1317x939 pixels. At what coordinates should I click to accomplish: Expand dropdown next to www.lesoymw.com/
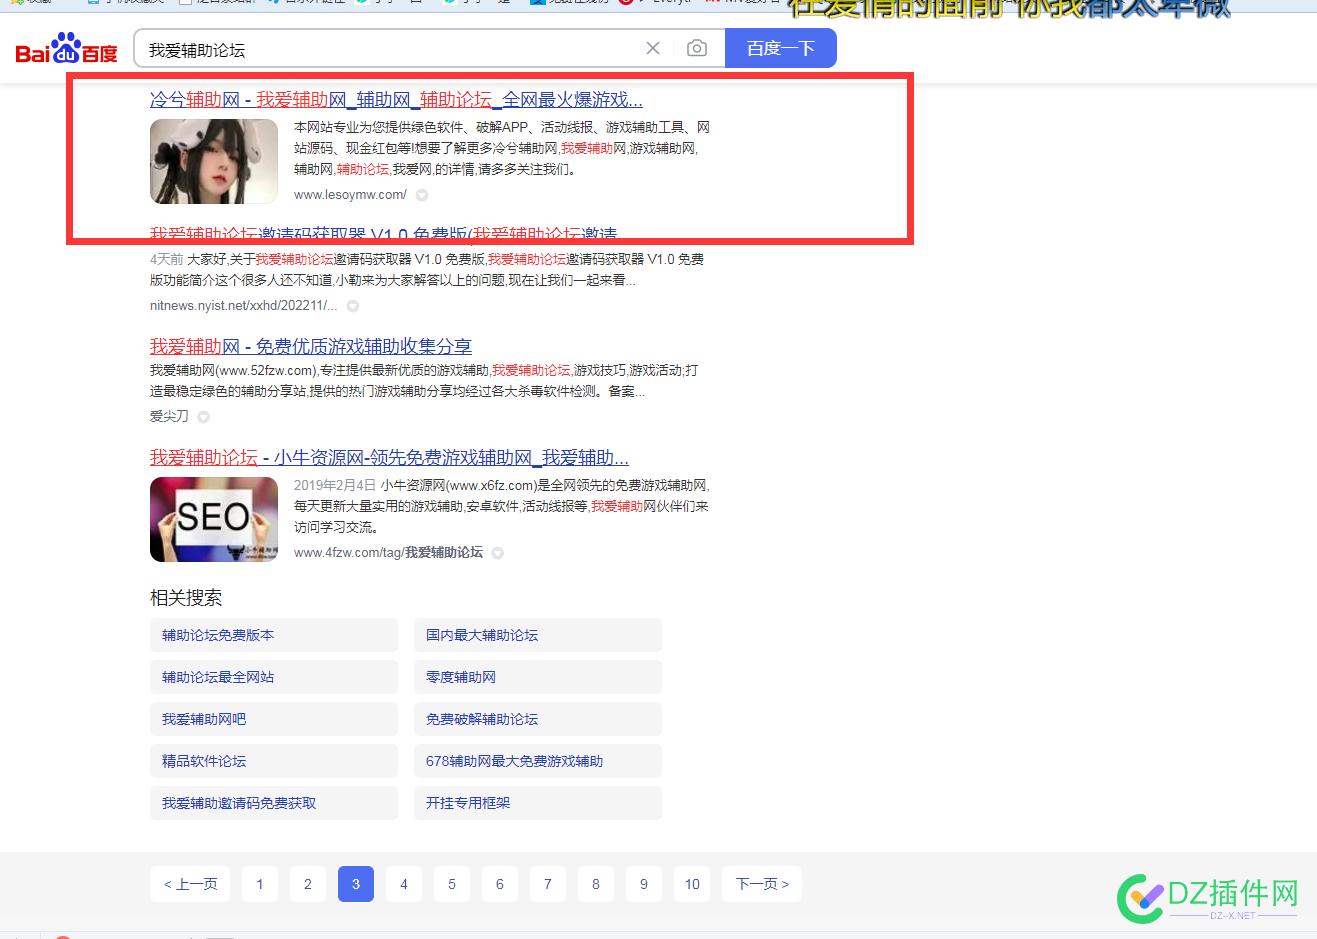[x=422, y=195]
